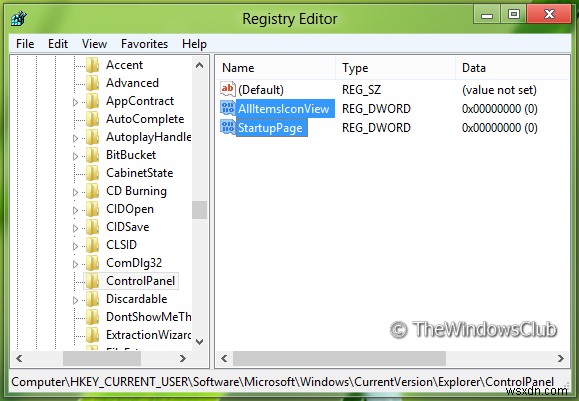Click the values pane scroll left arrow
This screenshot has height=401, width=579.
(x=224, y=358)
